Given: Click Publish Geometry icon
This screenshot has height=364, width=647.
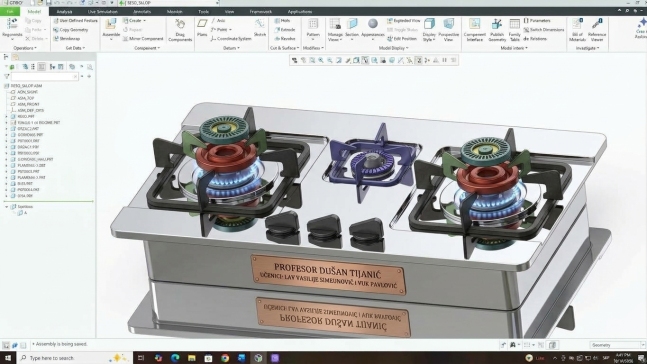Looking at the screenshot, I should [x=497, y=24].
